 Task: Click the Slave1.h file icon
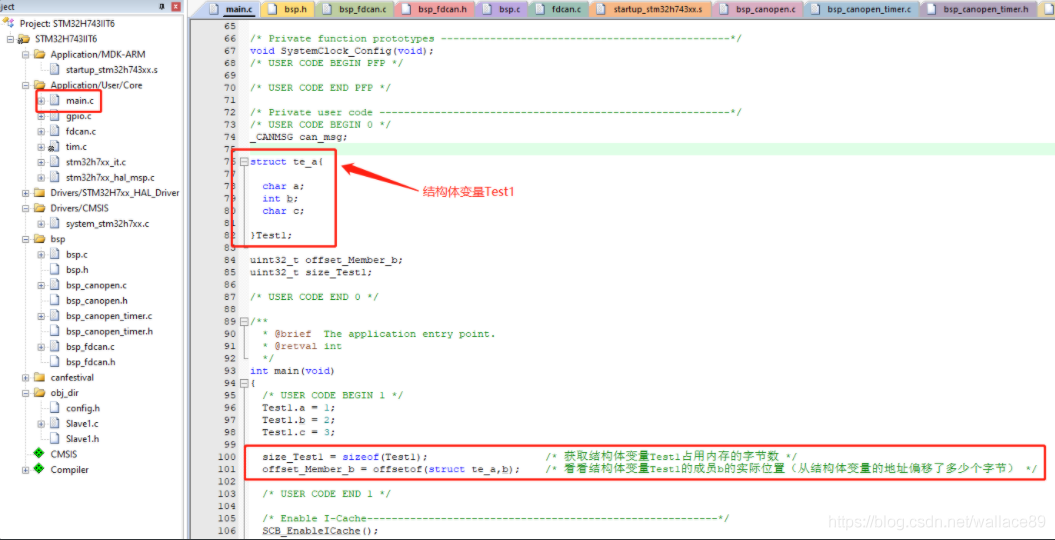coord(55,438)
